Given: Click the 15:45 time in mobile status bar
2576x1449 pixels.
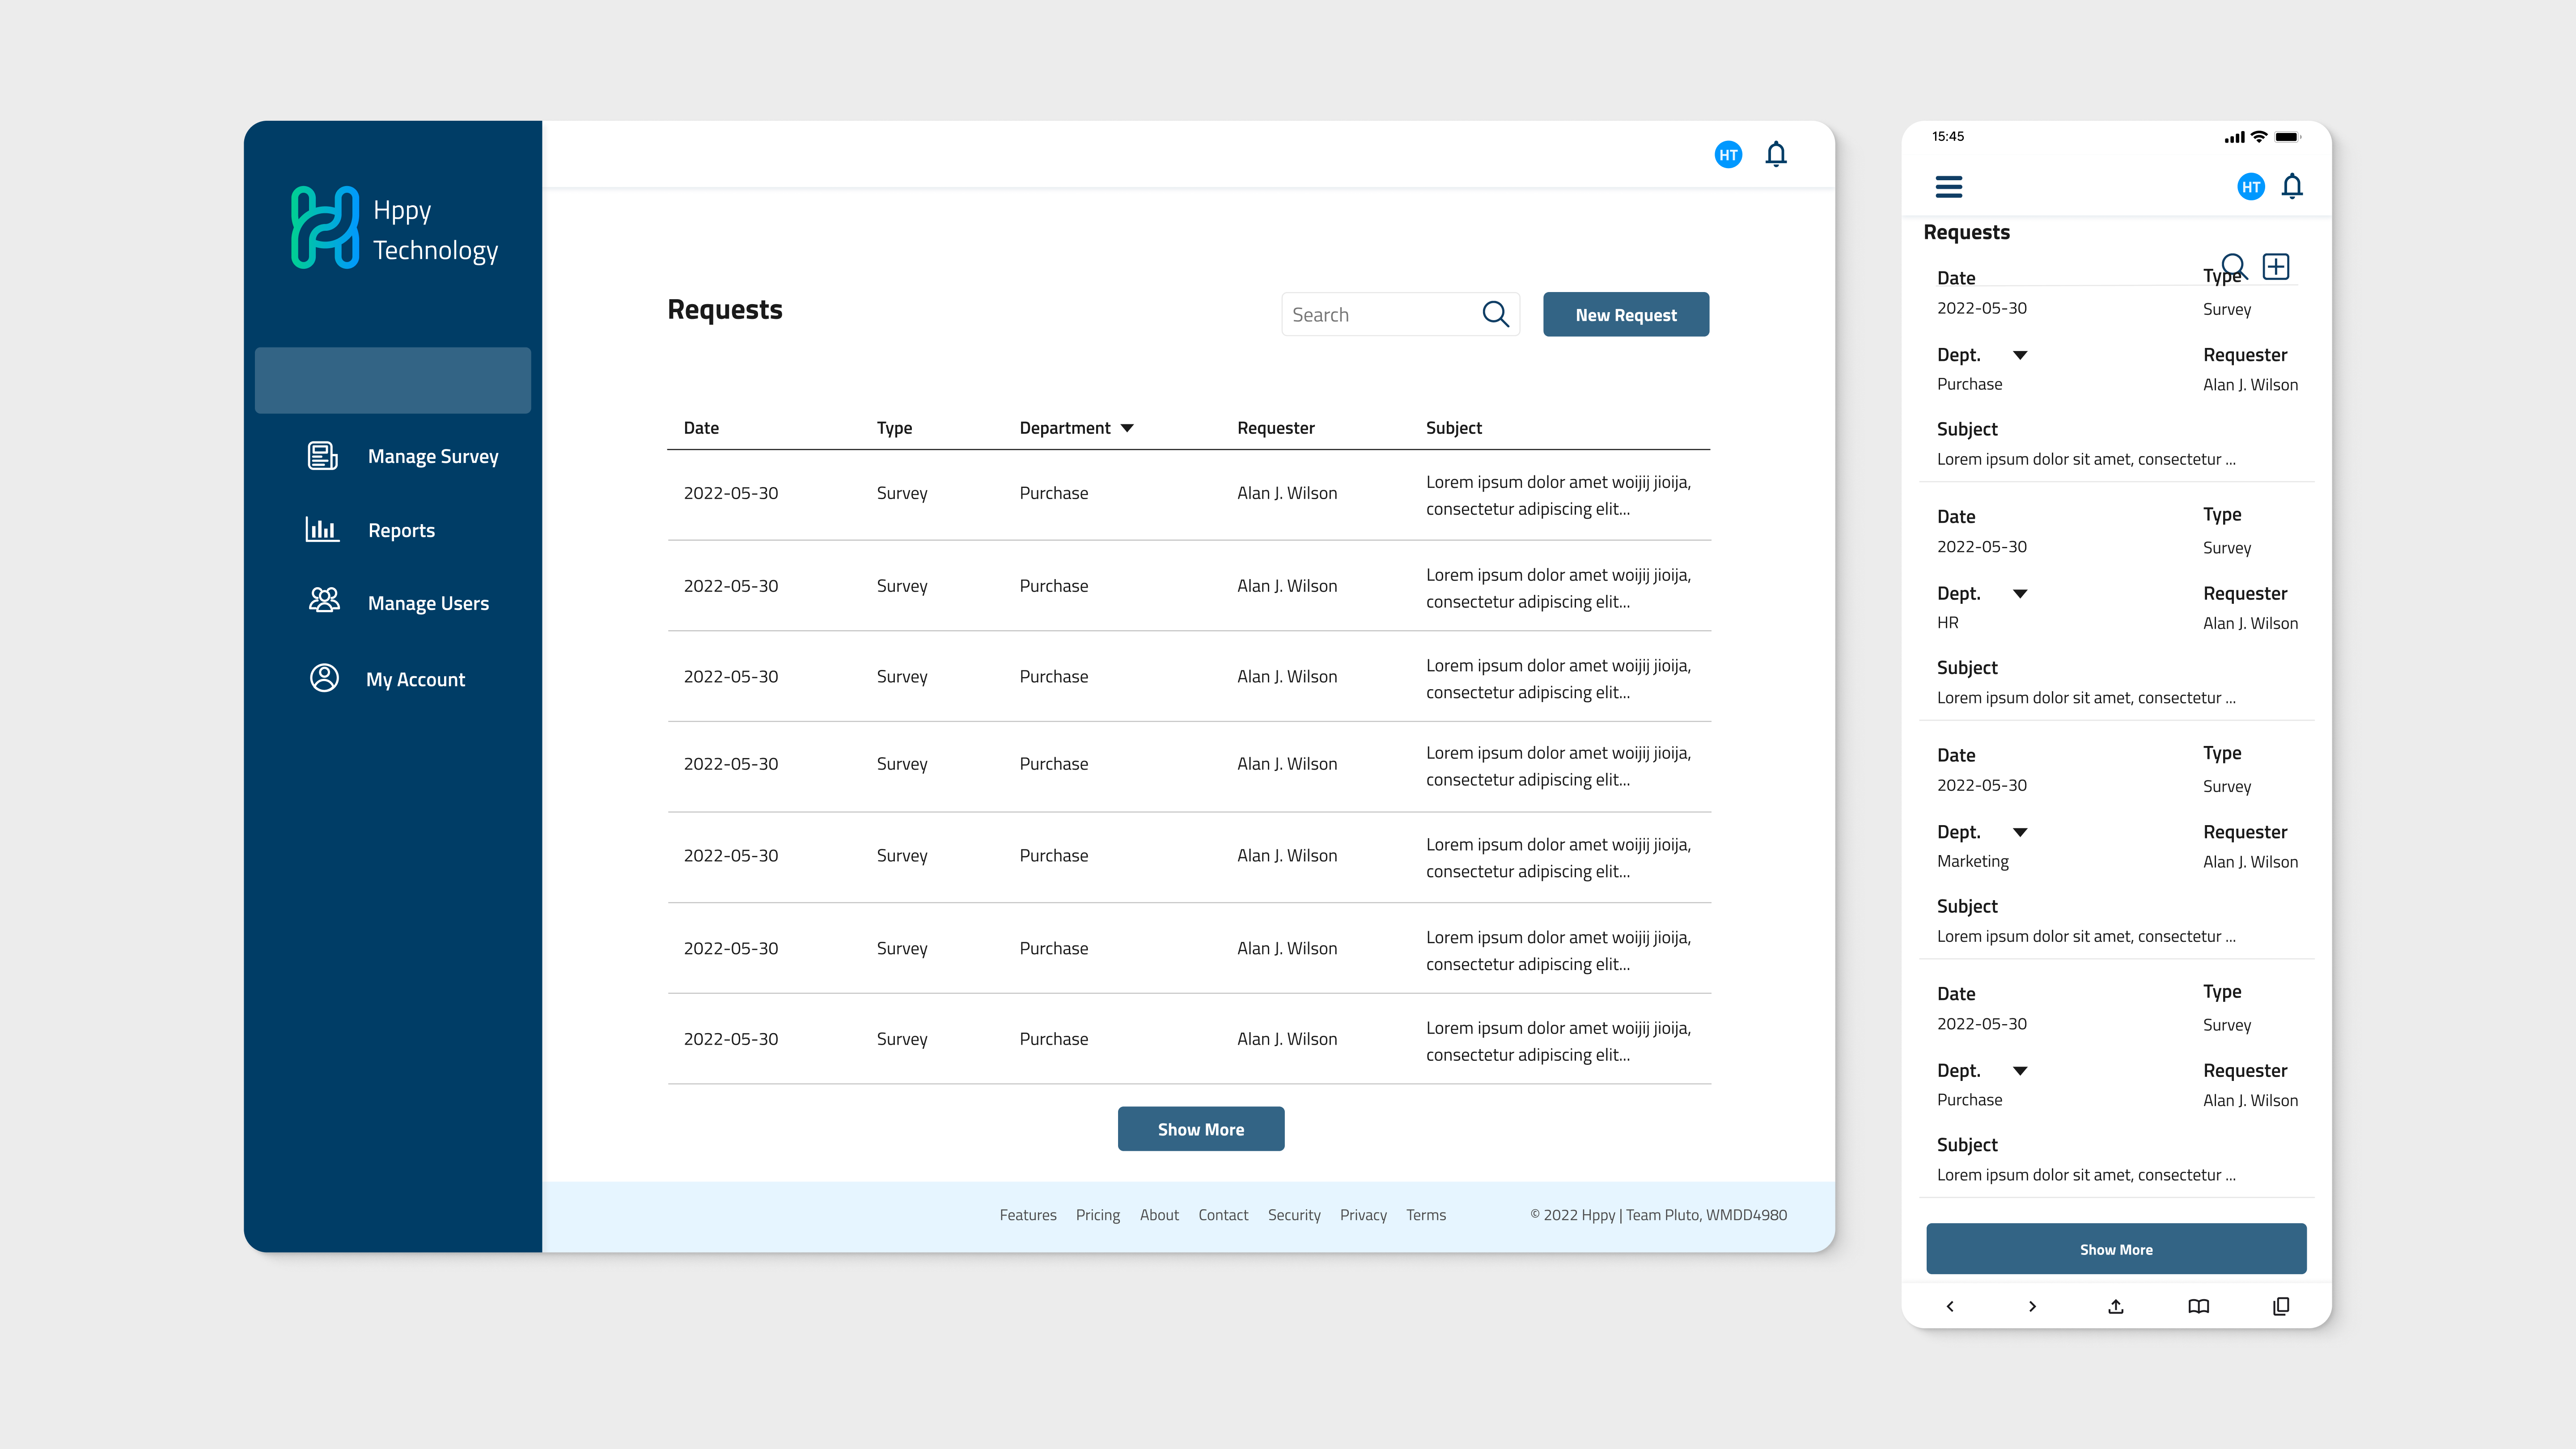Looking at the screenshot, I should click(1947, 136).
